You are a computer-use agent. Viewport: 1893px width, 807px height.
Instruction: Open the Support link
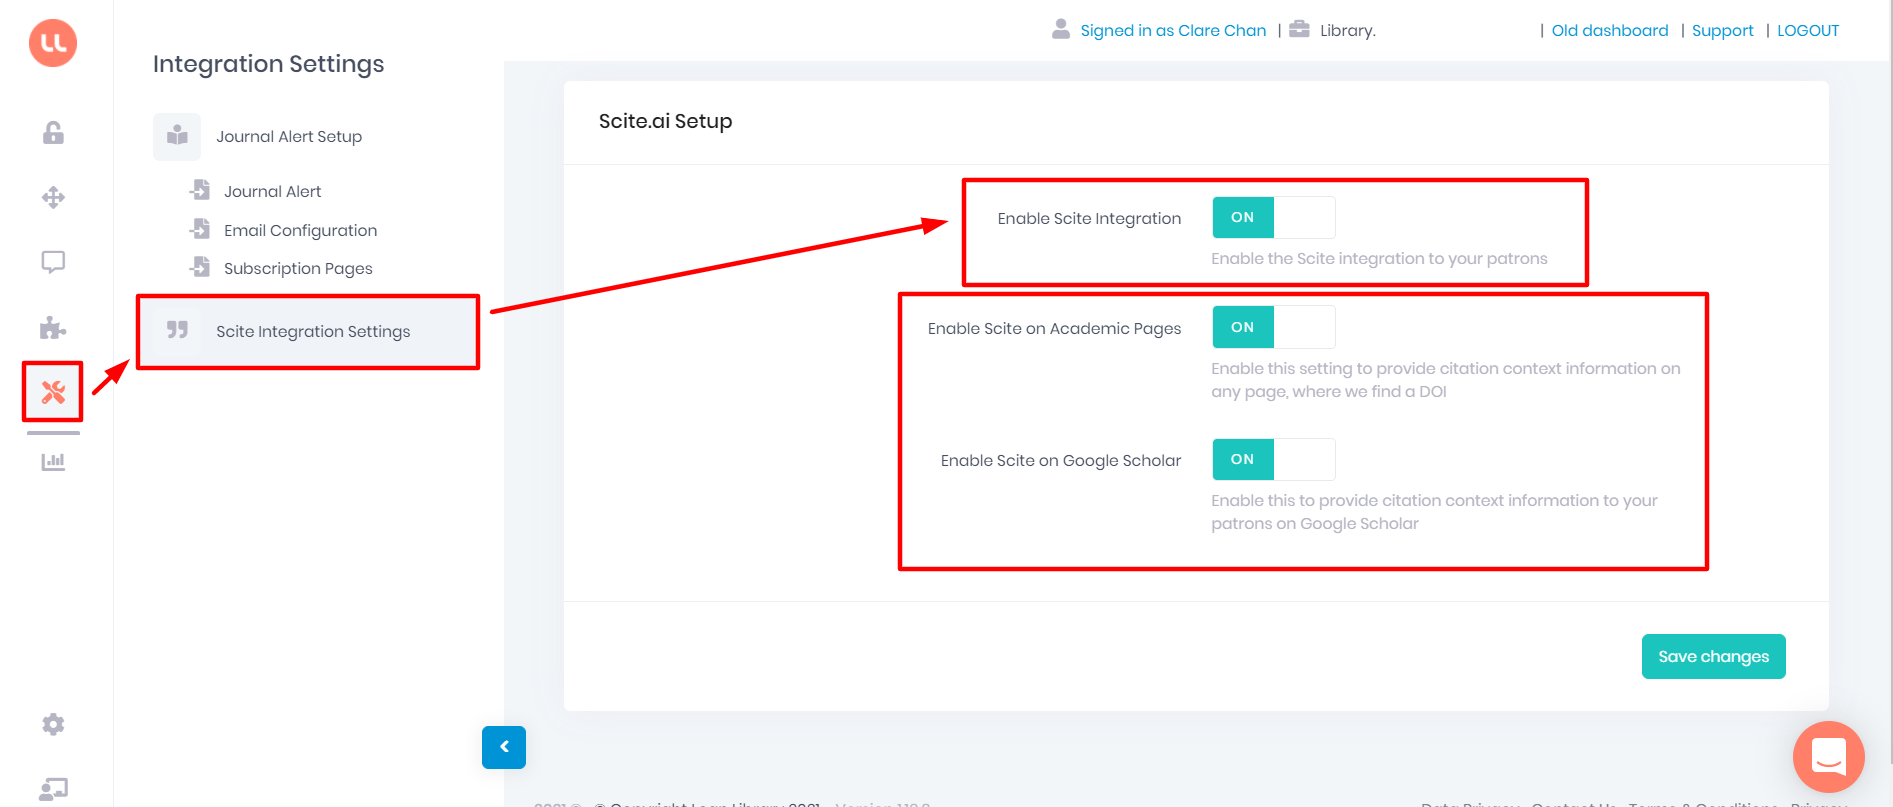[x=1722, y=30]
